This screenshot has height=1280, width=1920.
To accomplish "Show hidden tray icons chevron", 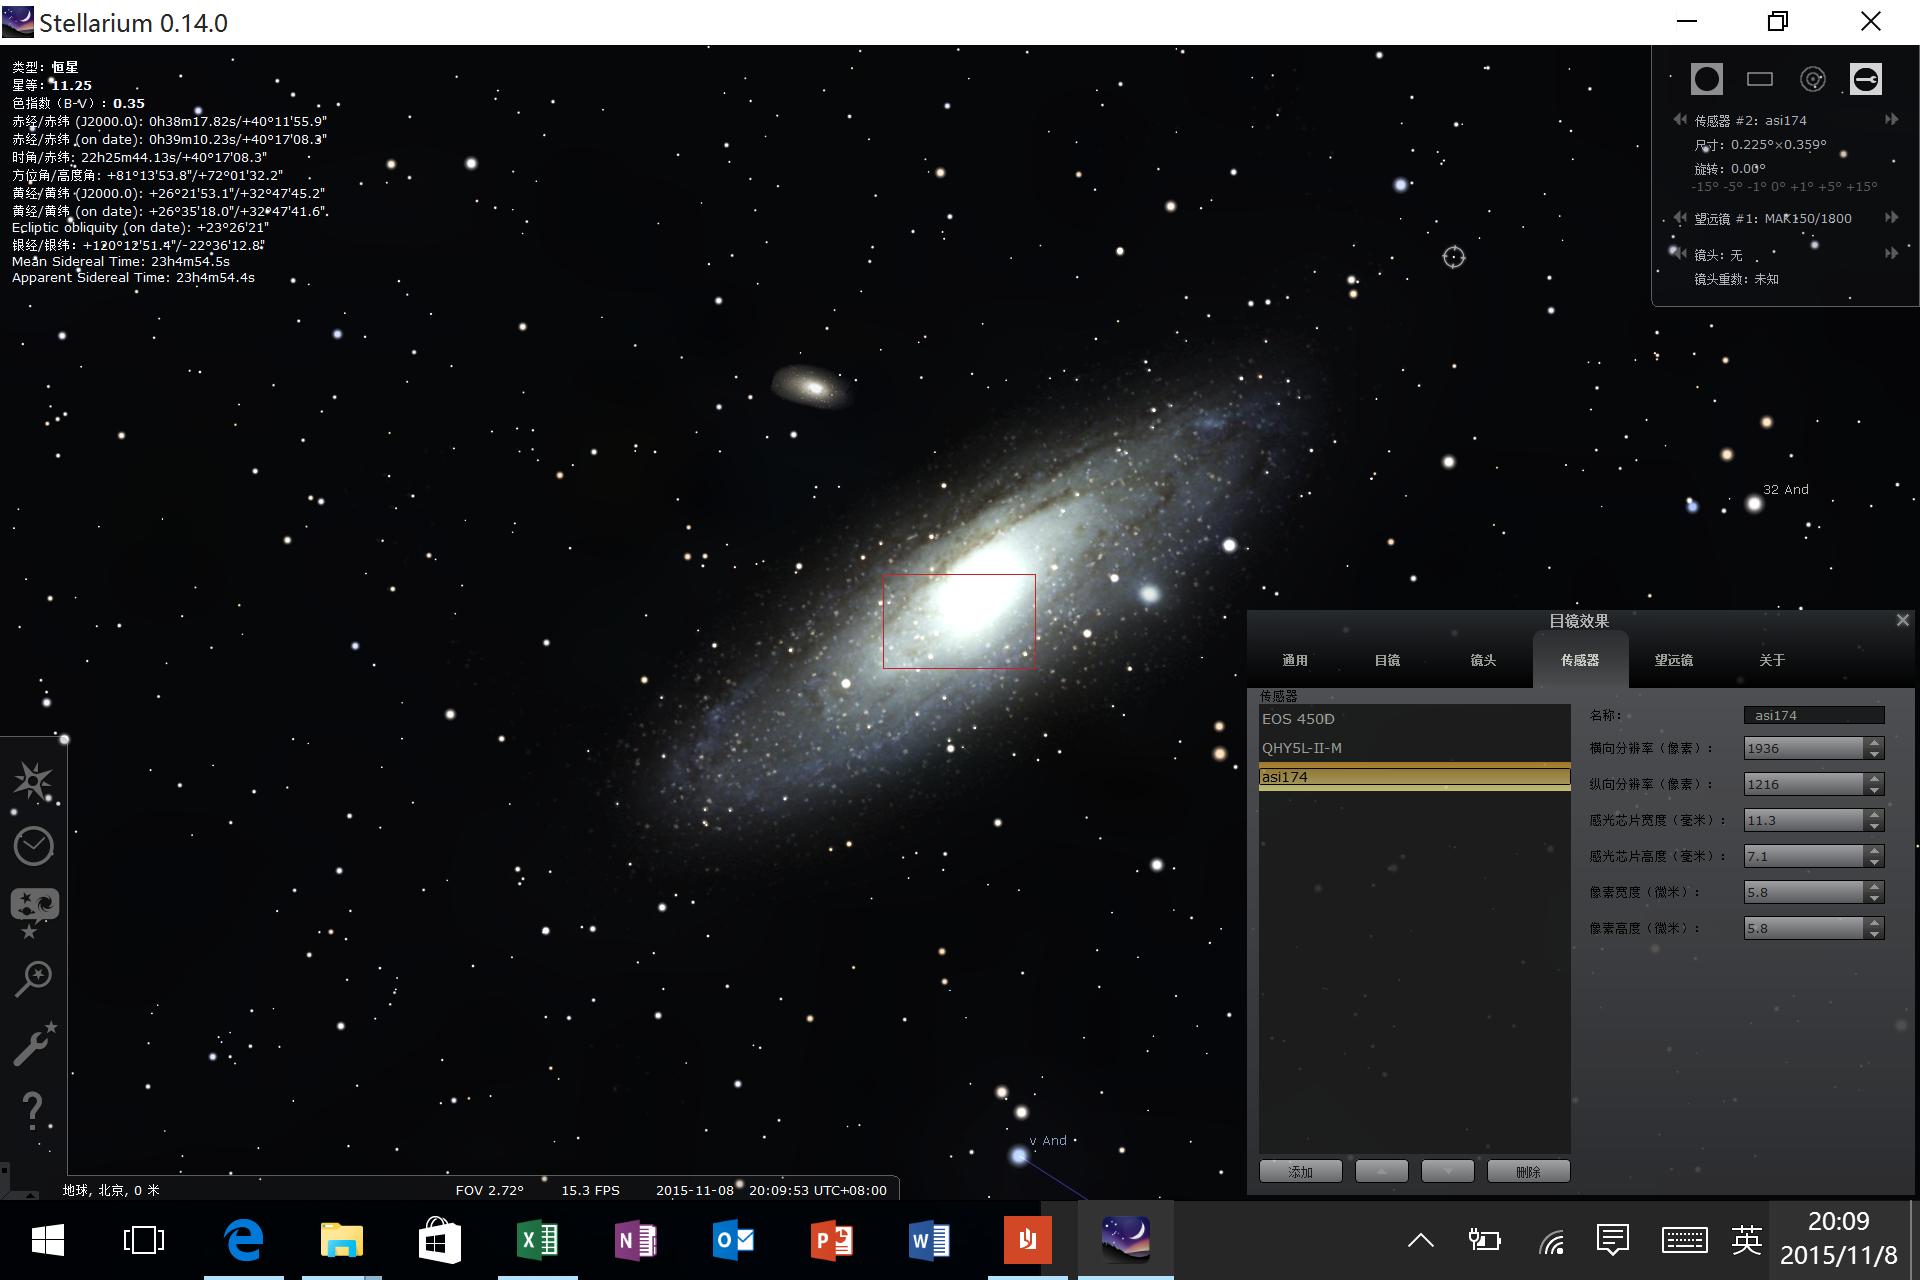I will pyautogui.click(x=1421, y=1241).
